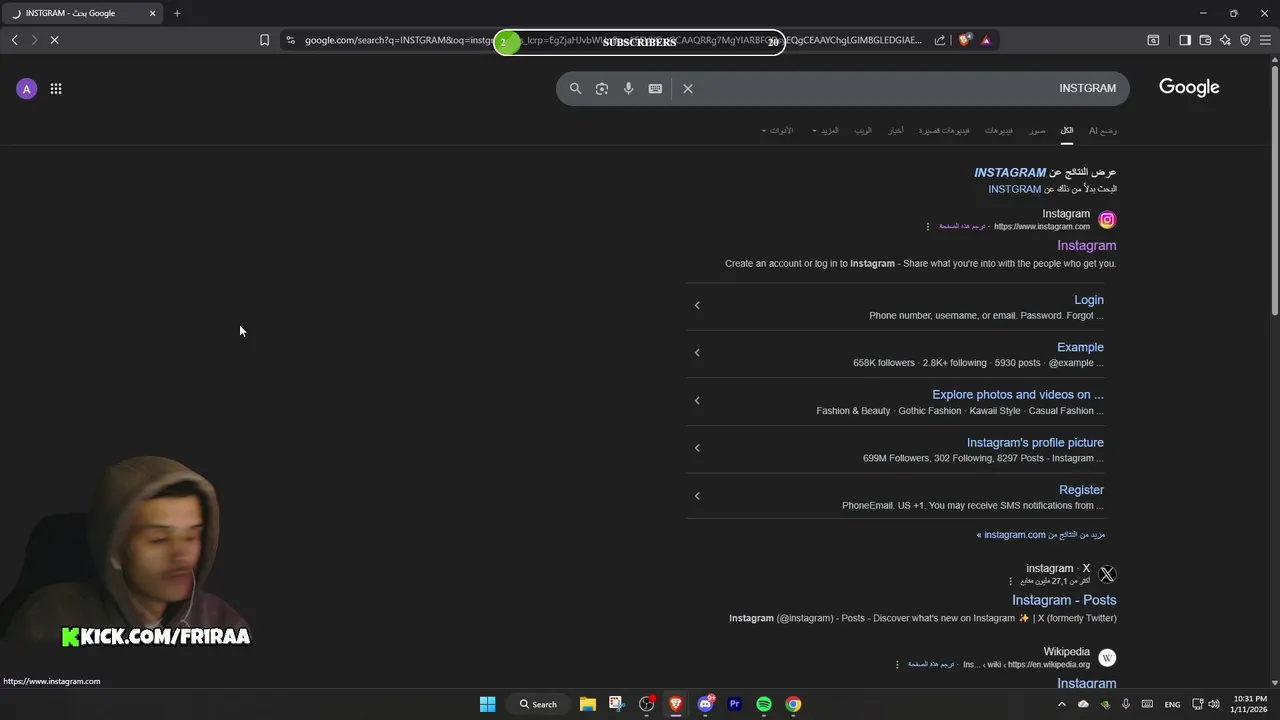The image size is (1280, 720).
Task: Open three-dot options next to instagram.com result
Action: [x=928, y=226]
